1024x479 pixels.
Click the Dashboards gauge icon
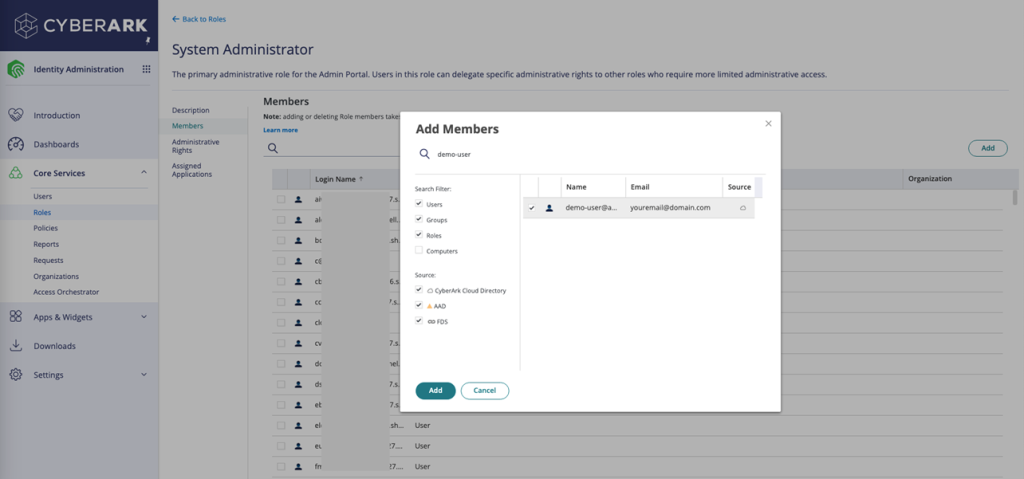point(16,144)
